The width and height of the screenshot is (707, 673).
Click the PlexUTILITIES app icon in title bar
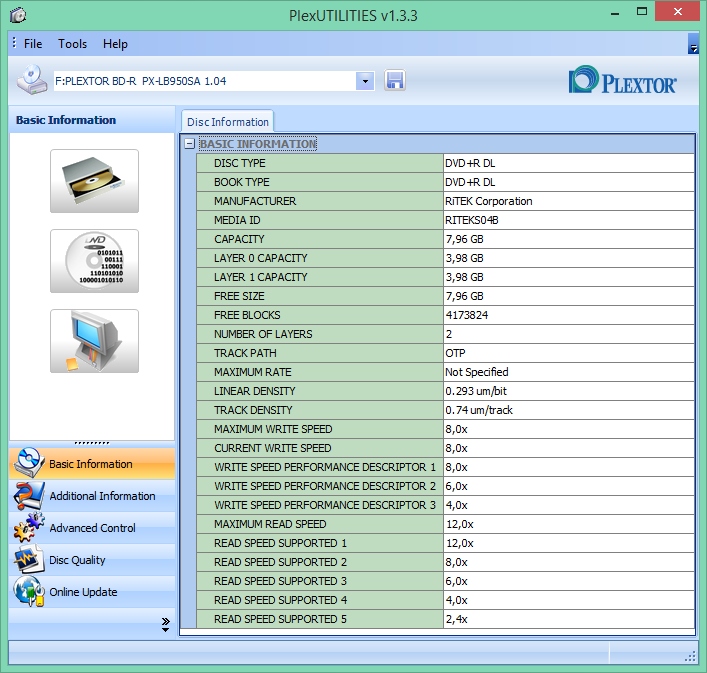(x=18, y=15)
